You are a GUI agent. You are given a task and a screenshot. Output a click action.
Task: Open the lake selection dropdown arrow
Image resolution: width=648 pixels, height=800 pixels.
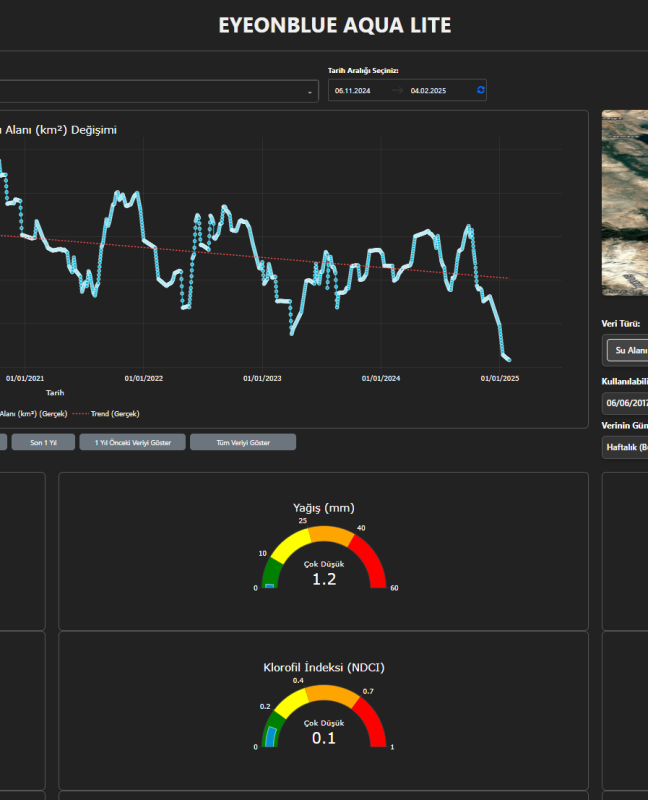(310, 92)
